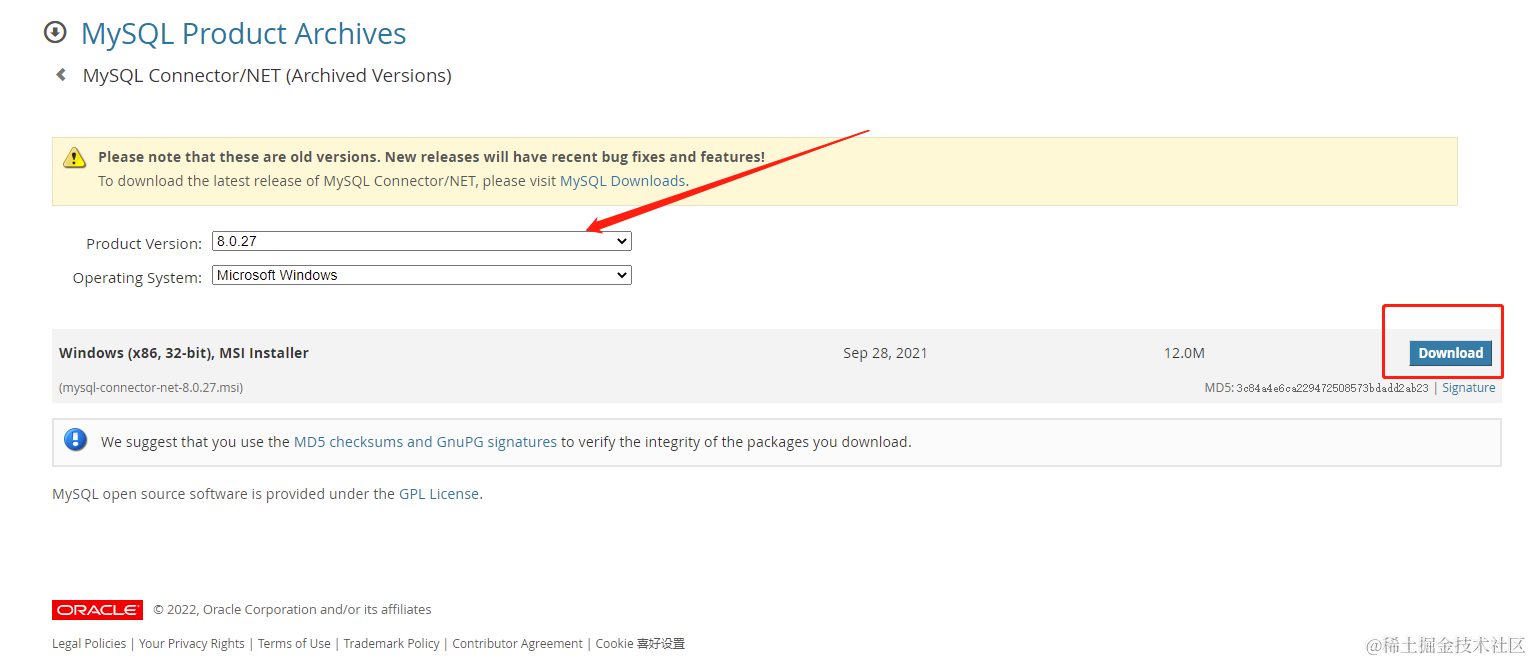Go back using the left chevron icon
The image size is (1532, 662).
click(61, 74)
